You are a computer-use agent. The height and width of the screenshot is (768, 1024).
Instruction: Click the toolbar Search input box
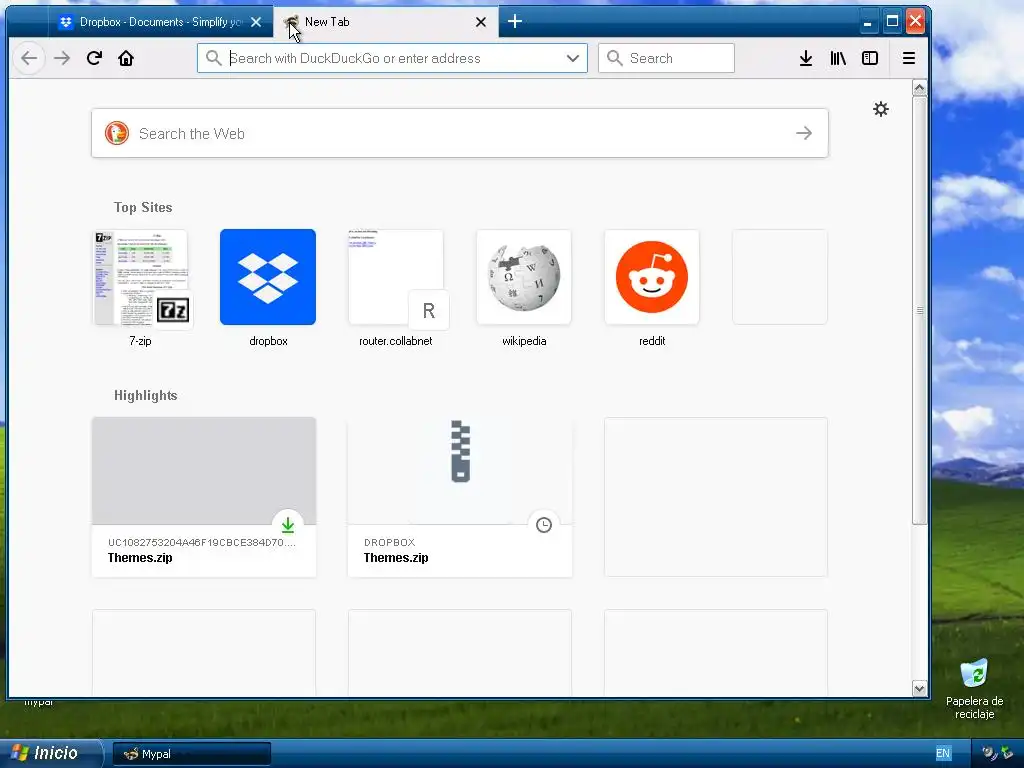(666, 58)
